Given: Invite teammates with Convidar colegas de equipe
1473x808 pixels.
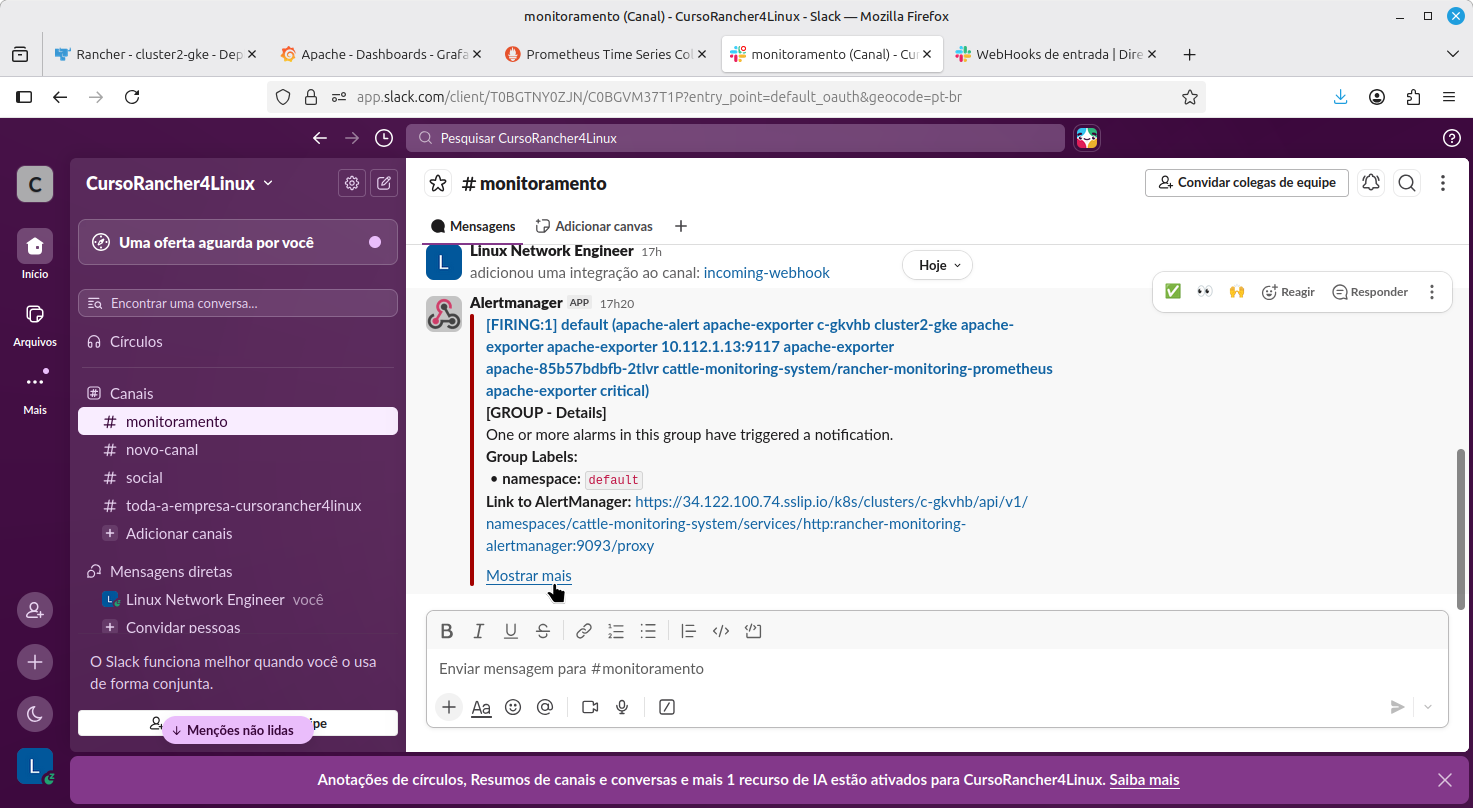Looking at the screenshot, I should (x=1247, y=183).
